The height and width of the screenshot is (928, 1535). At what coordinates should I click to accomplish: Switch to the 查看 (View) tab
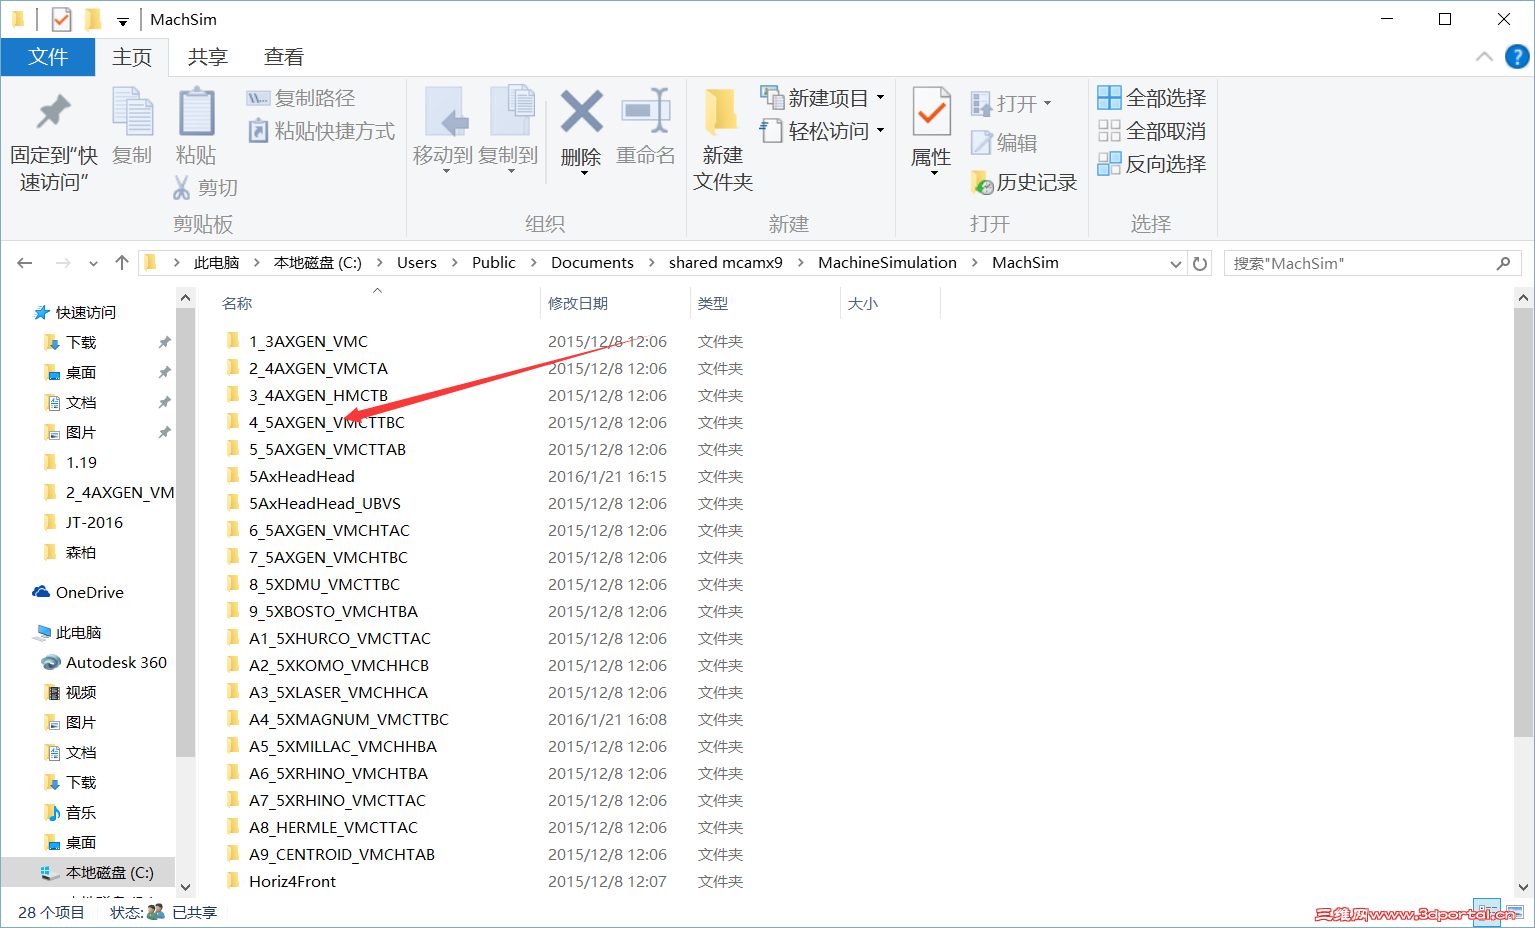(283, 56)
